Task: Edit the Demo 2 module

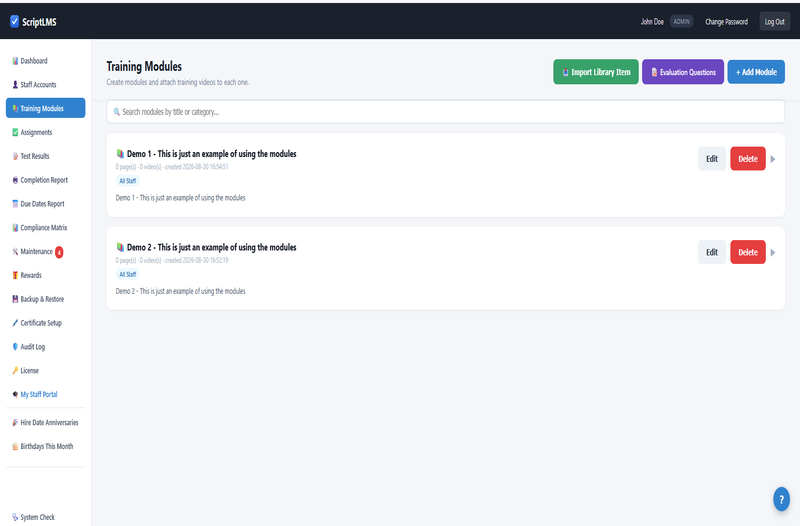Action: [x=712, y=252]
